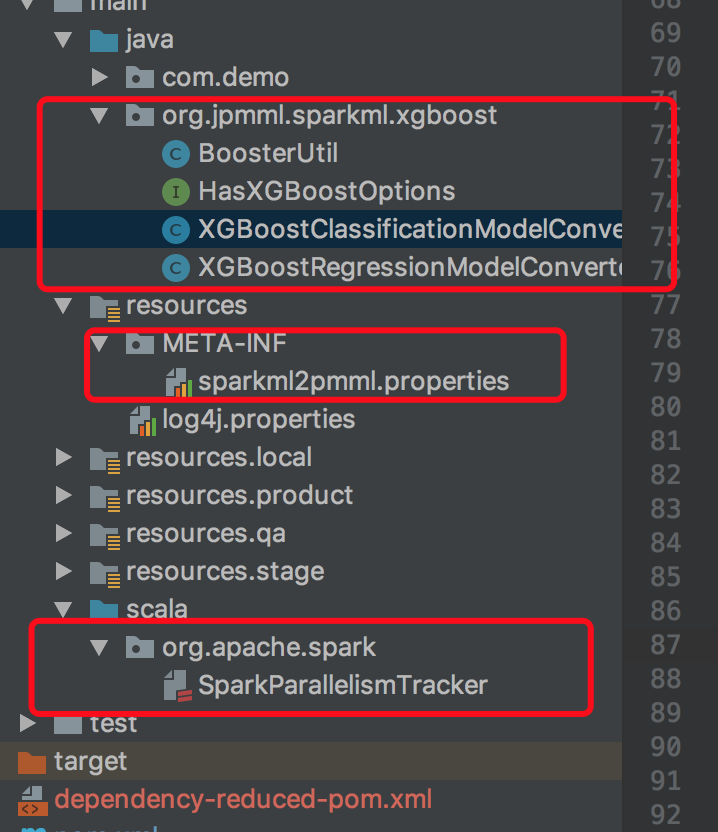
Task: Click the XML file icon beside dependency-reduced-pom.xml
Action: [32, 799]
